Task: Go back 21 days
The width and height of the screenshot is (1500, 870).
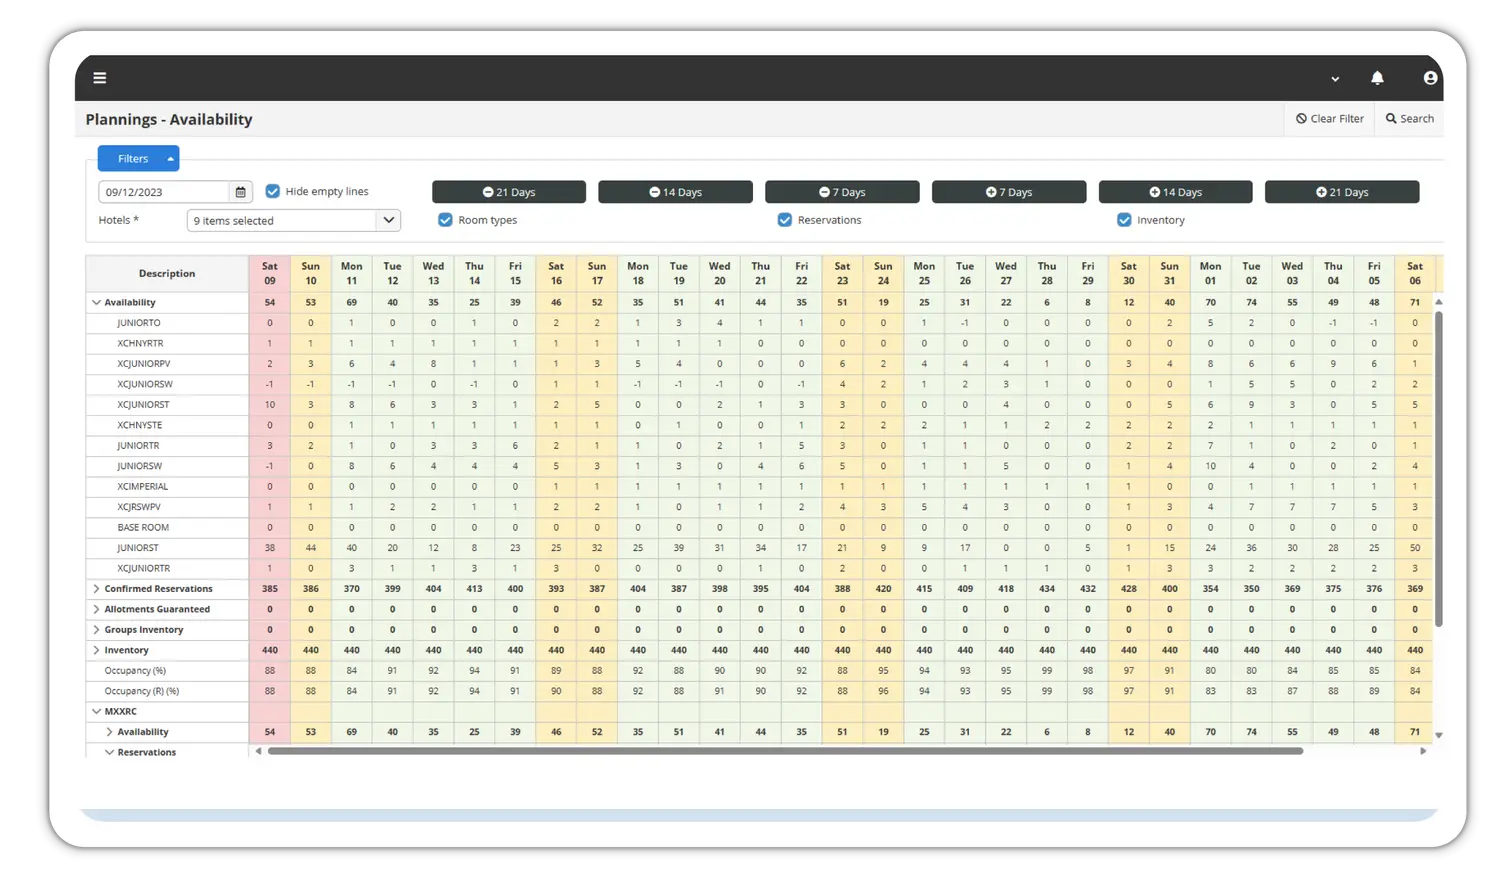Action: (x=509, y=192)
